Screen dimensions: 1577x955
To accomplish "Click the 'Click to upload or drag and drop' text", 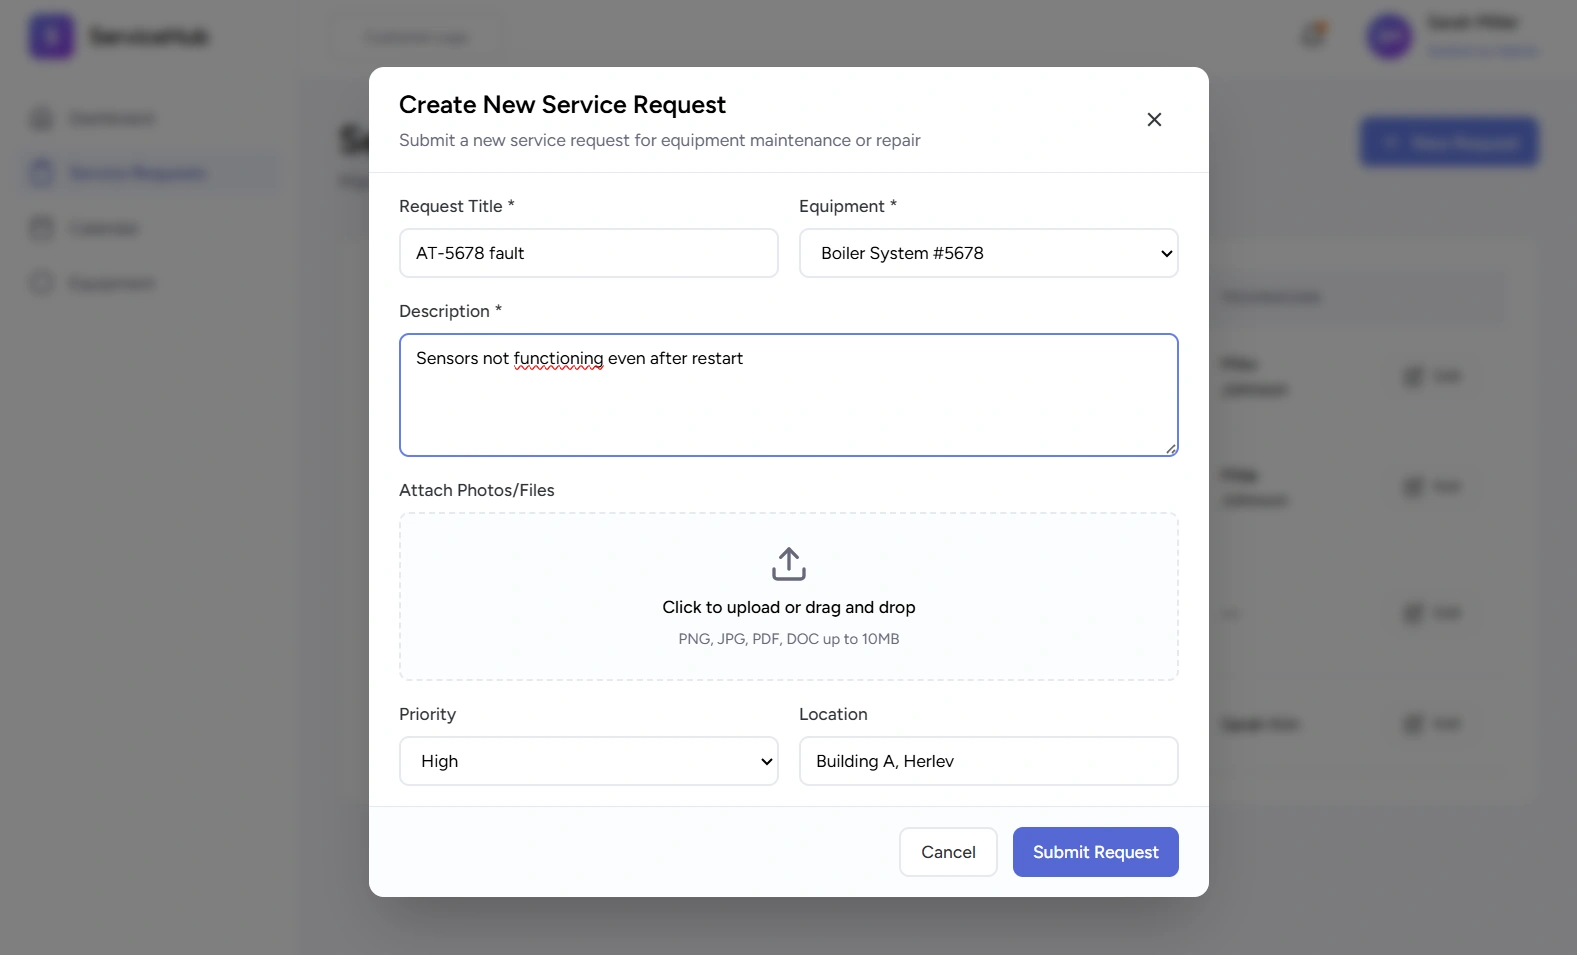I will 788,607.
